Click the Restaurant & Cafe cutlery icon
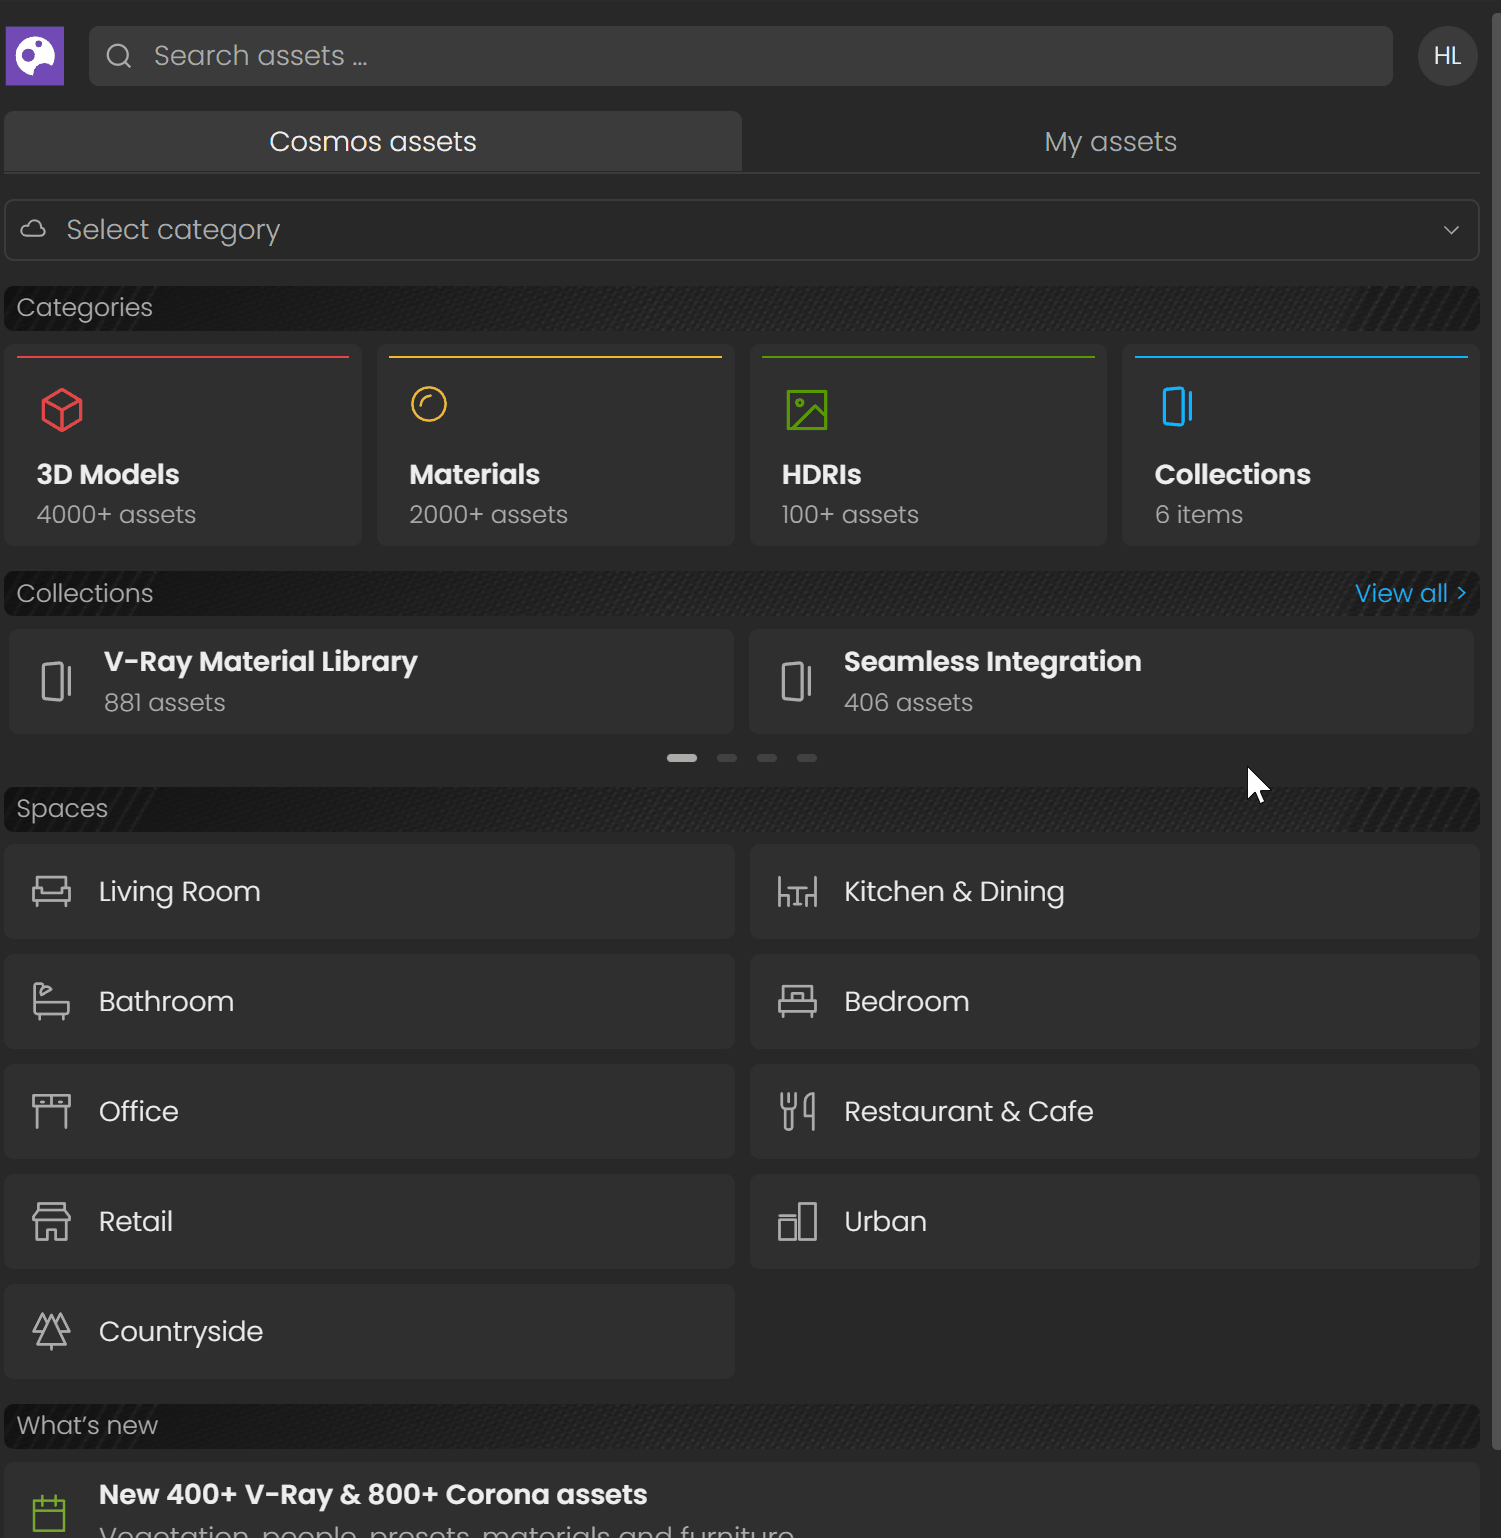The height and width of the screenshot is (1538, 1501). click(x=797, y=1111)
